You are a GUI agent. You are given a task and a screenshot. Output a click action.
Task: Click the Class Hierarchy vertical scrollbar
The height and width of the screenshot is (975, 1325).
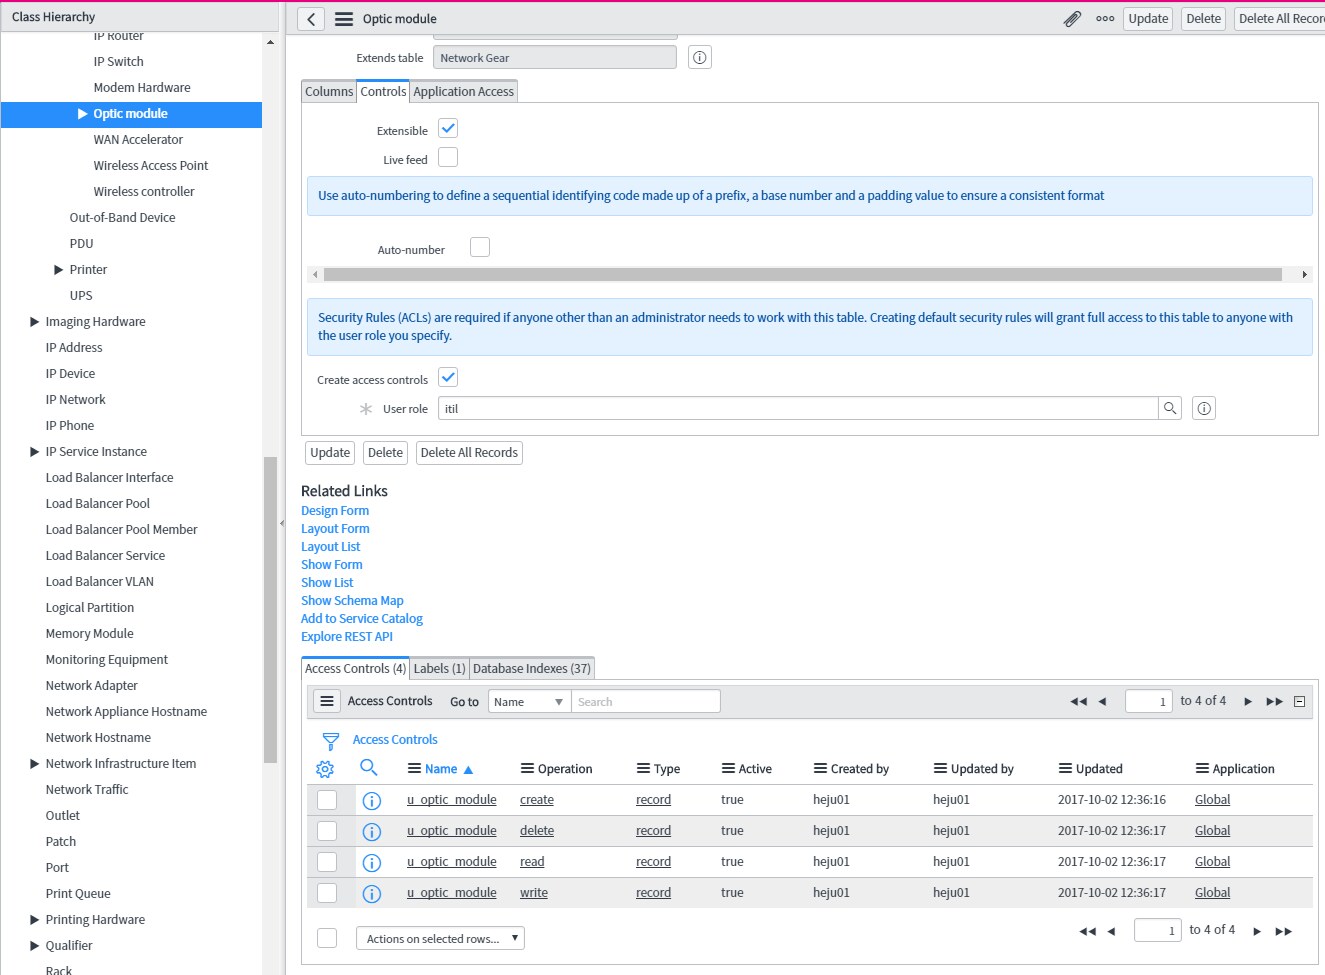[270, 610]
